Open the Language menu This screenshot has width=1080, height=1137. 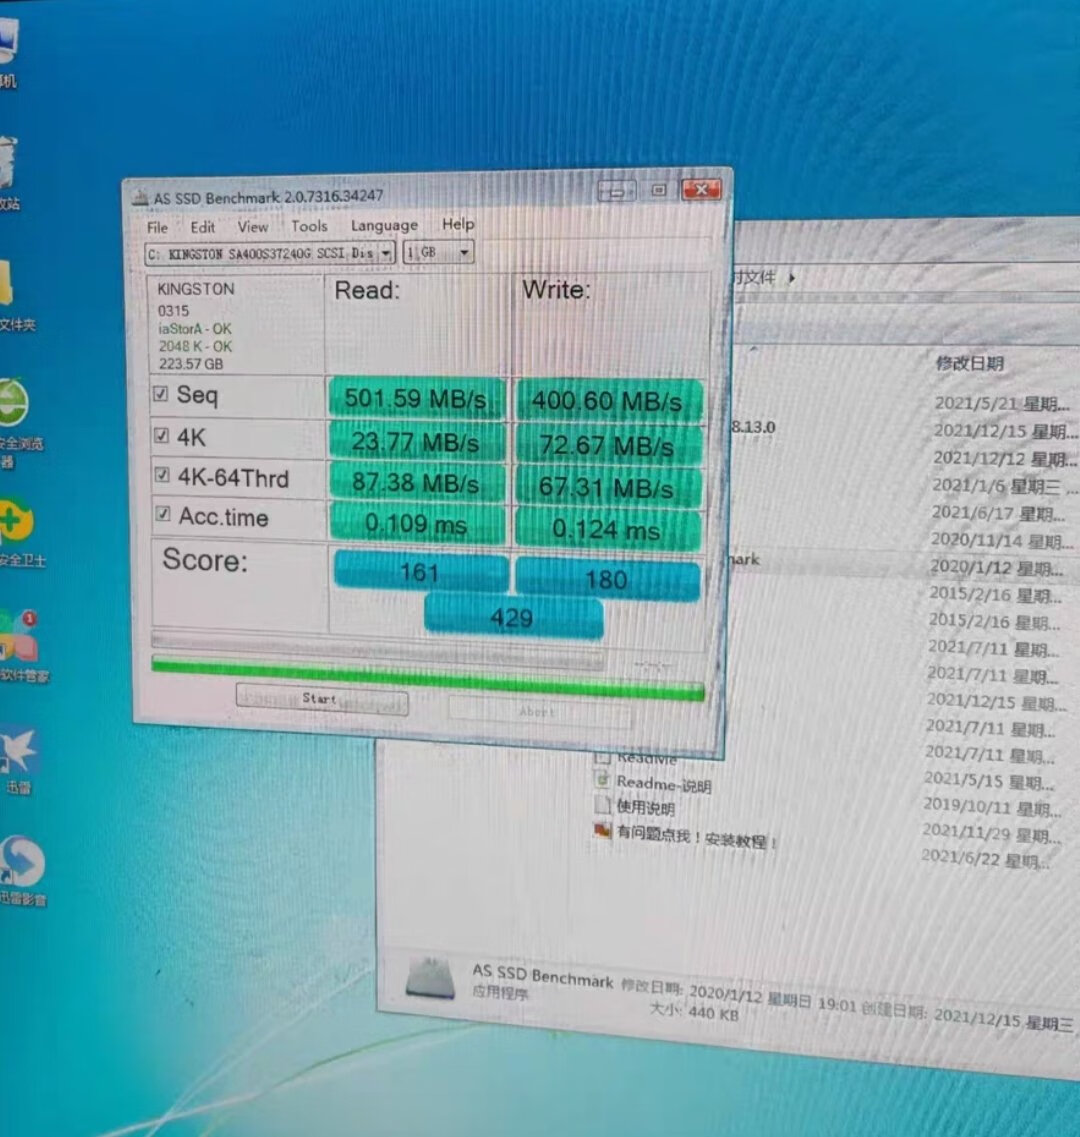click(384, 226)
